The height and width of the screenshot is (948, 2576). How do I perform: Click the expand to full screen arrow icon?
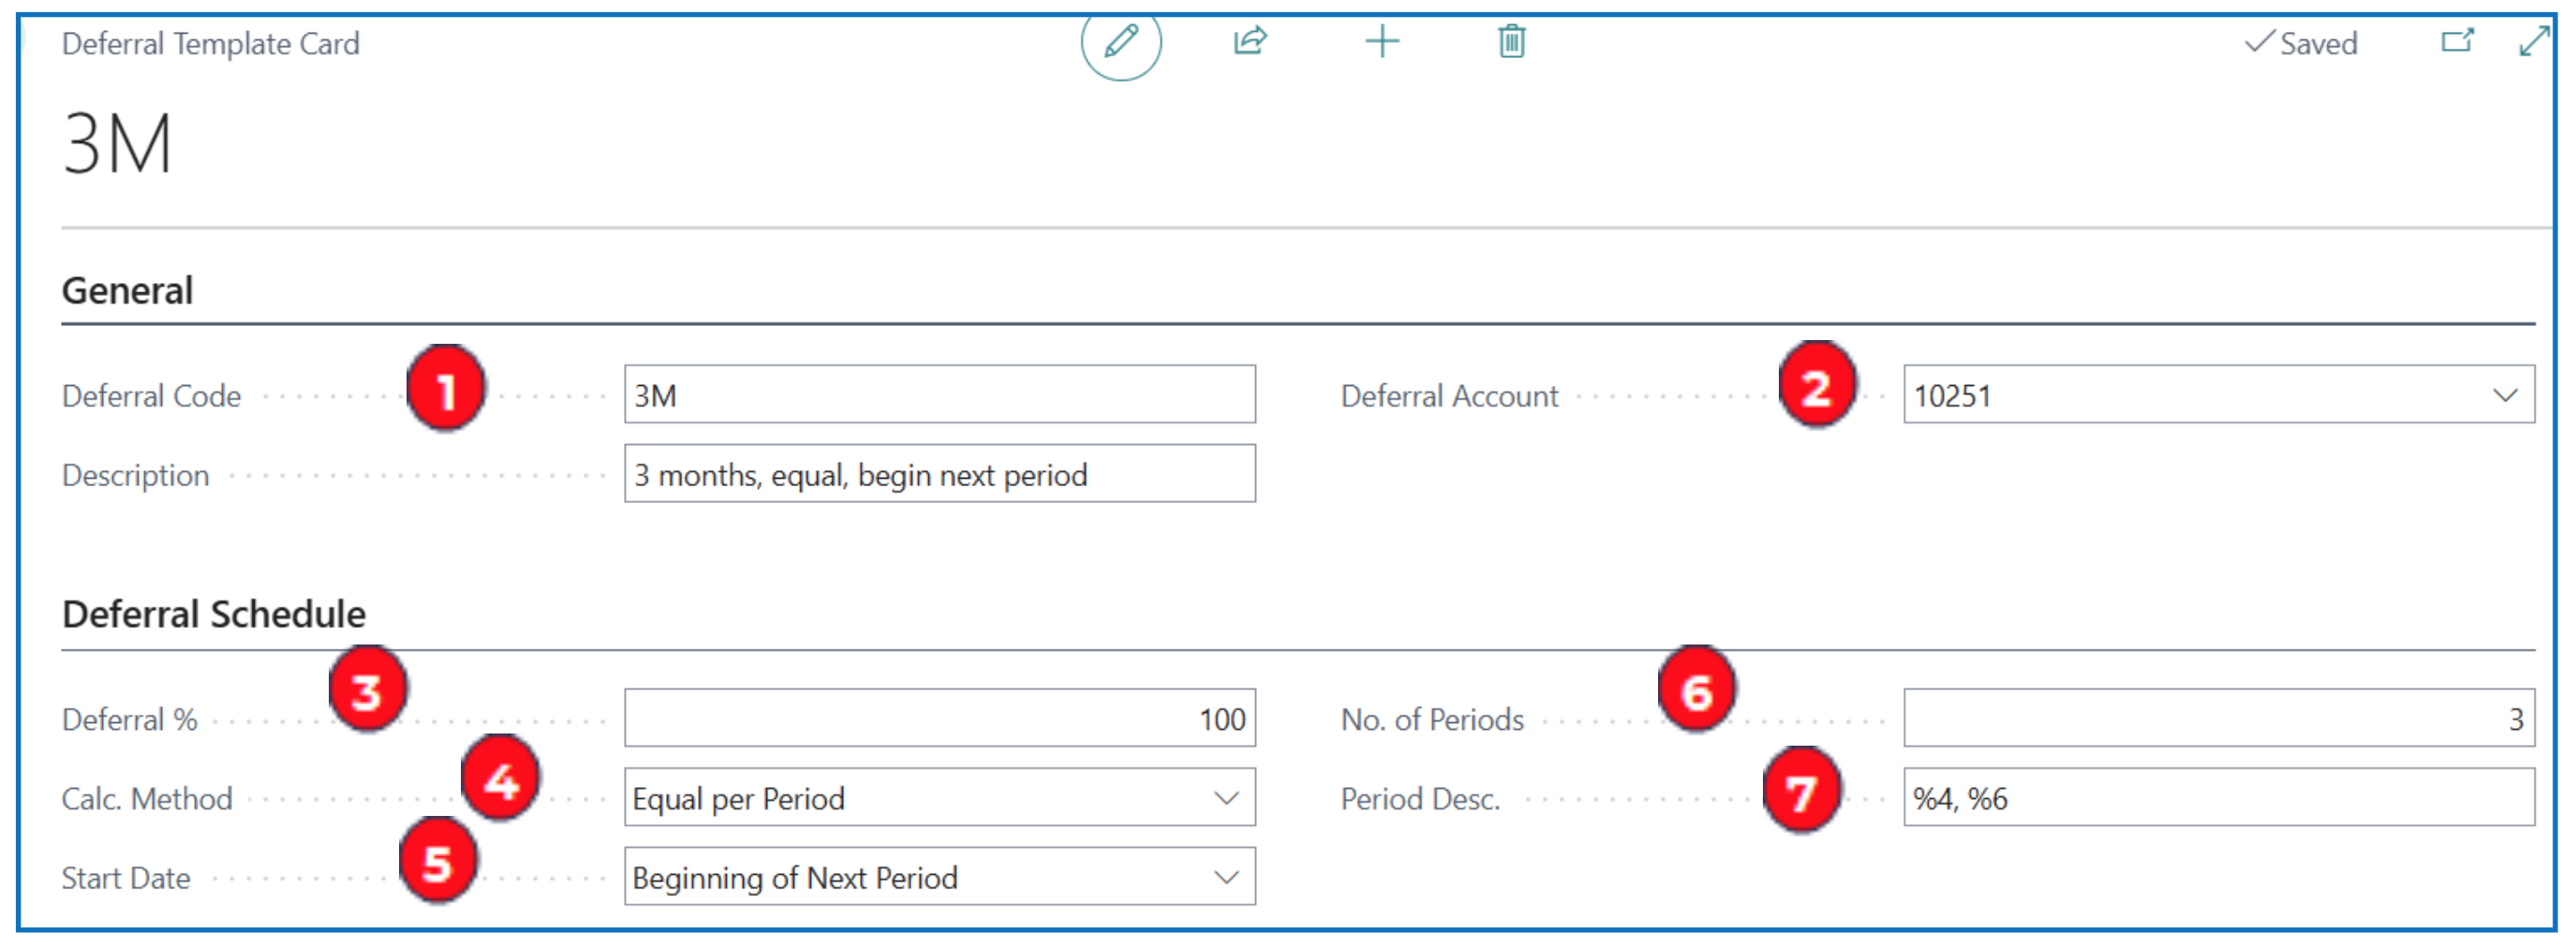pos(2533,42)
